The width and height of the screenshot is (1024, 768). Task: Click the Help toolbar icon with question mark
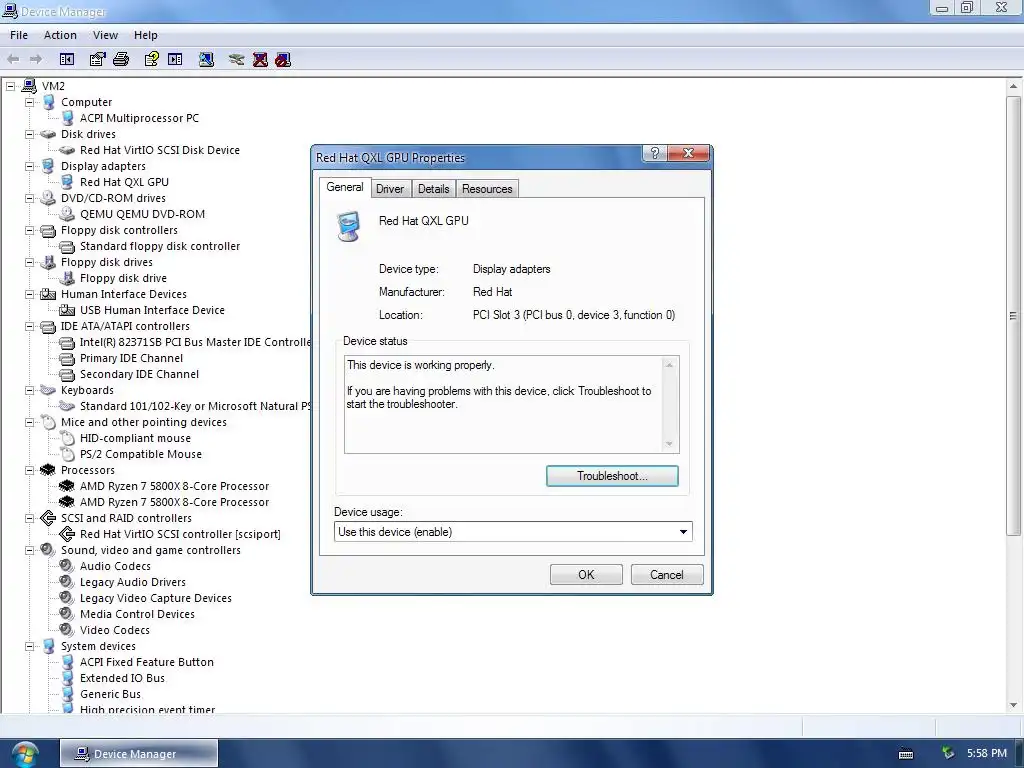152,59
